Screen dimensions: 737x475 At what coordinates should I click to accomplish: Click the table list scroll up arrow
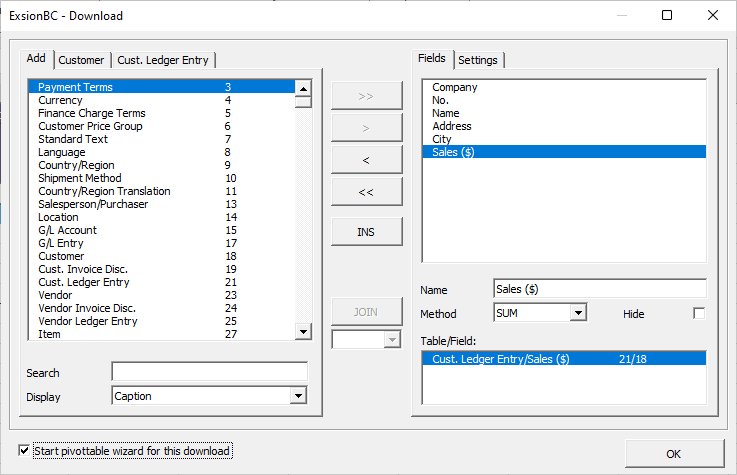point(303,88)
